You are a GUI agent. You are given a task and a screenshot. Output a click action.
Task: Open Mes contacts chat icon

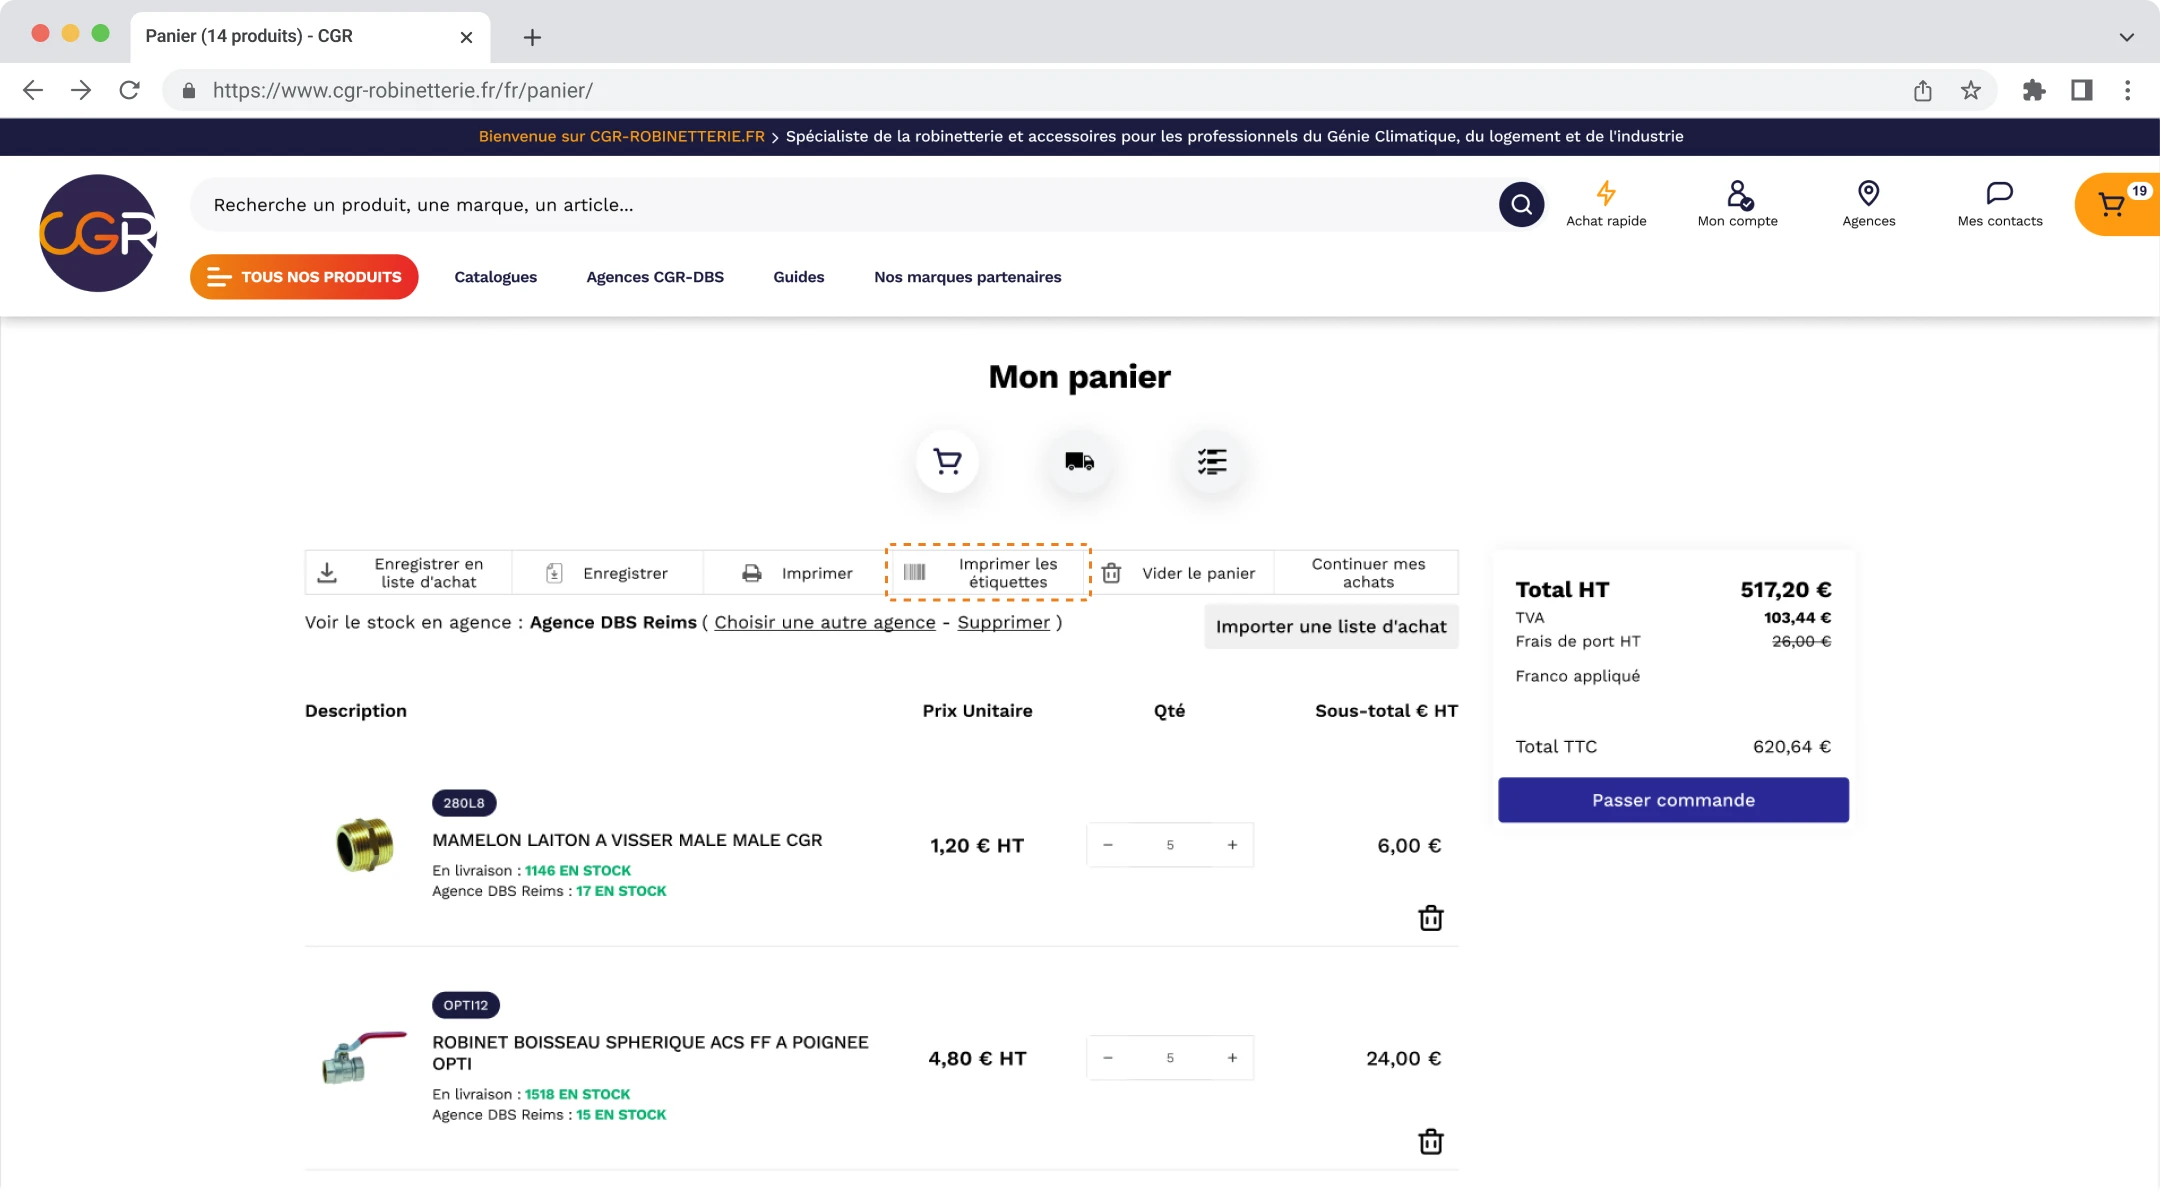2000,193
